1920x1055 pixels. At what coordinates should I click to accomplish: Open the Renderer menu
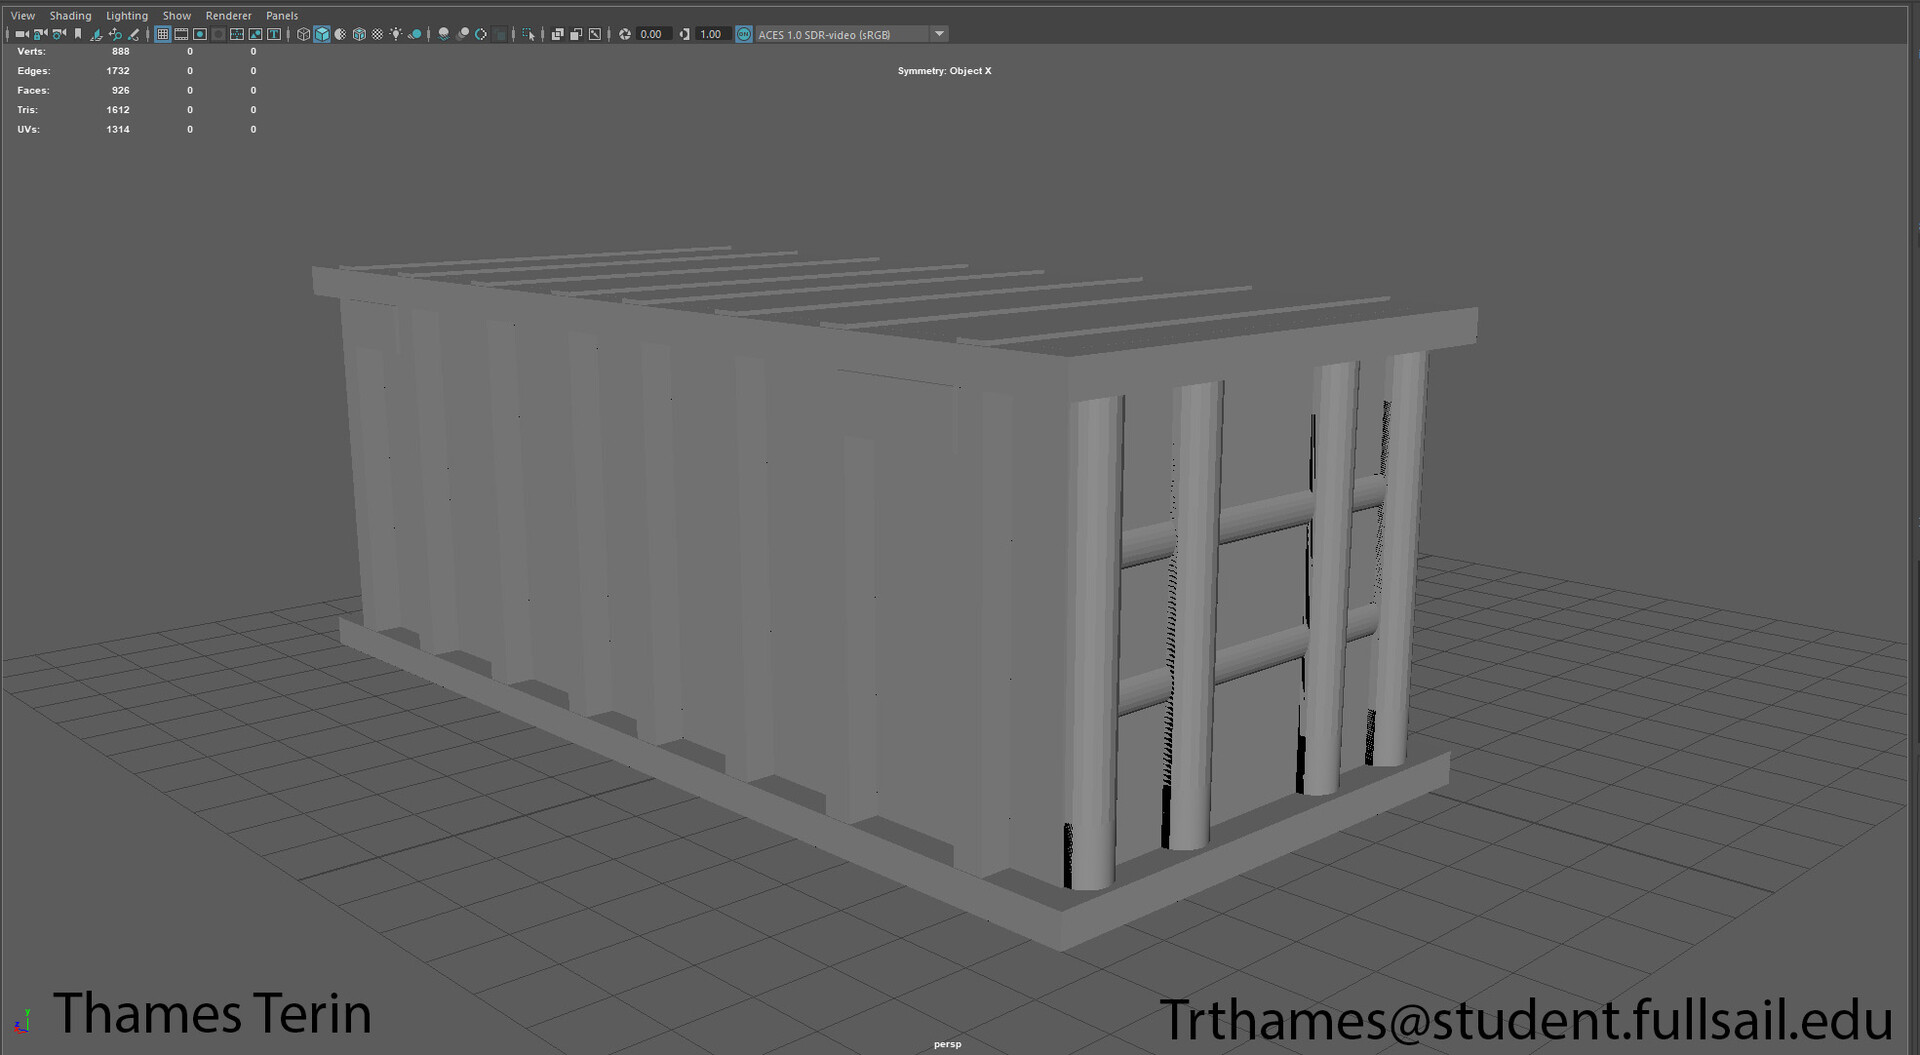(x=229, y=16)
